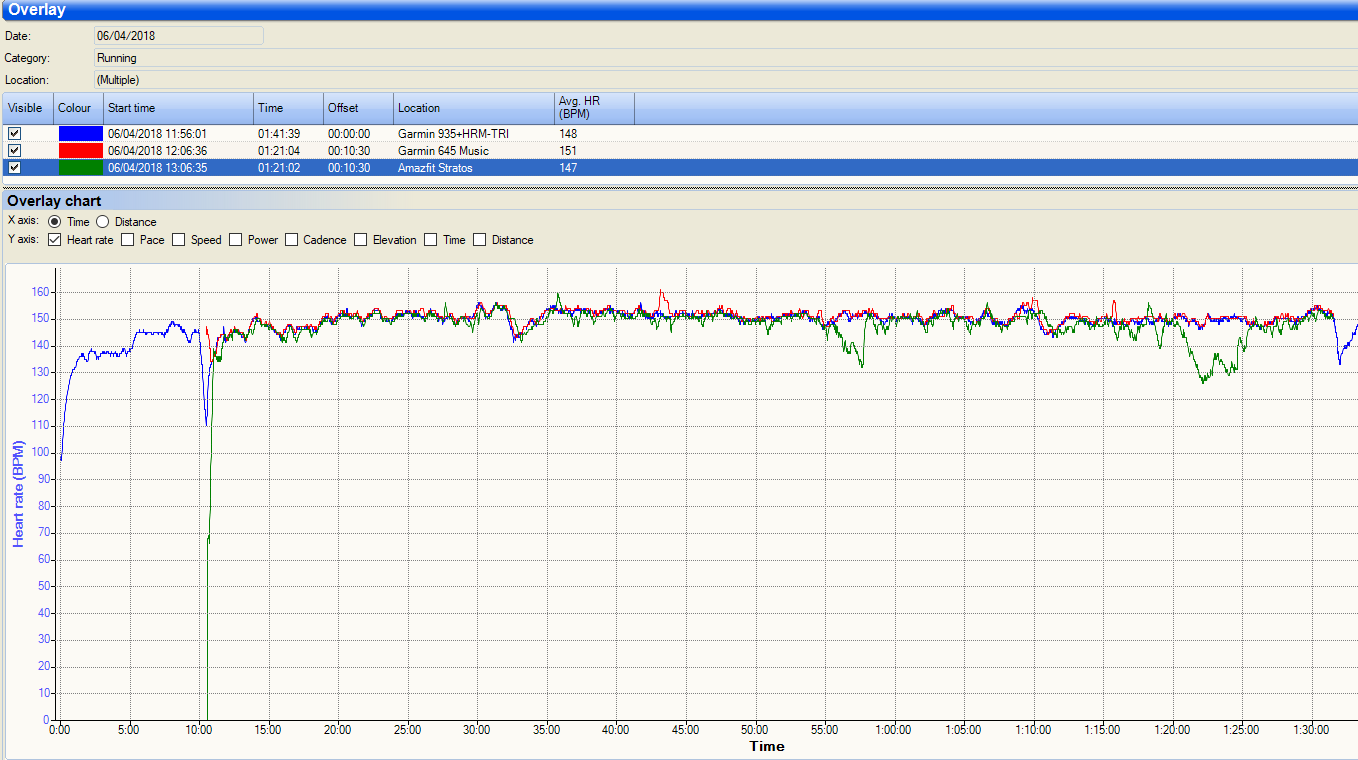Uncheck visibility for Garmin 935+HRM-TRI row

click(14, 133)
